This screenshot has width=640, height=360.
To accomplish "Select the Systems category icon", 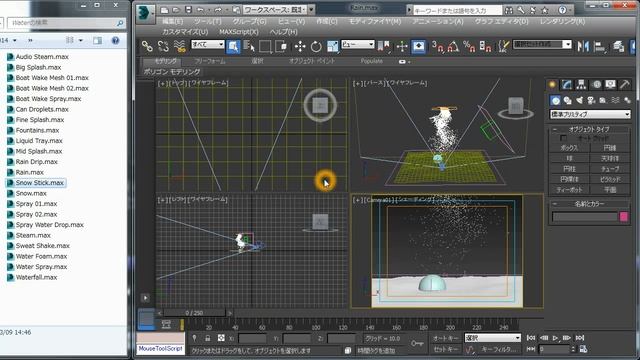I will pyautogui.click(x=627, y=100).
